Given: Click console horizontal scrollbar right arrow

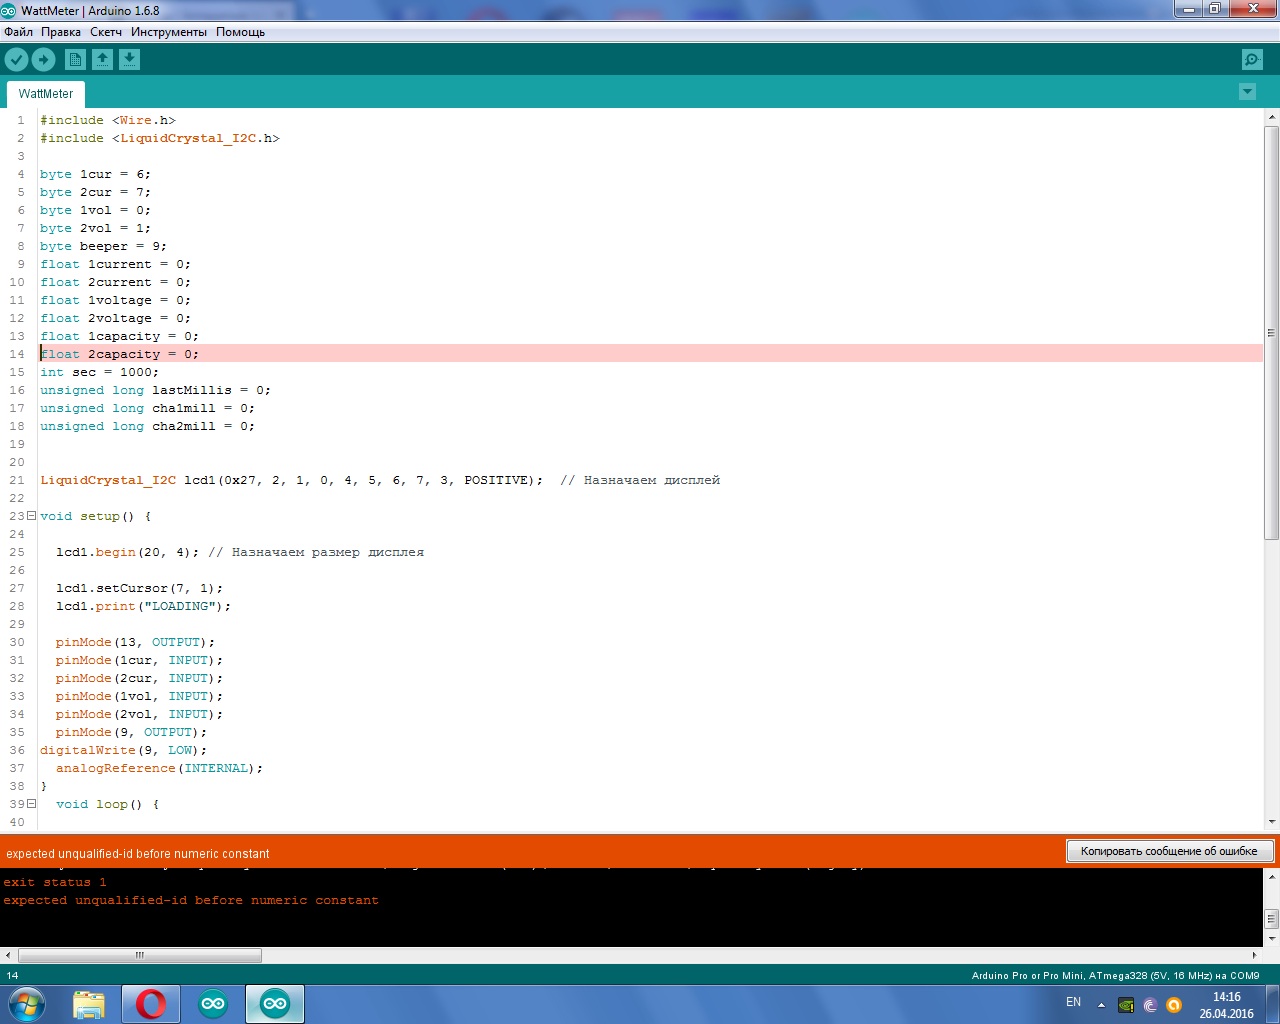Looking at the screenshot, I should [1254, 955].
